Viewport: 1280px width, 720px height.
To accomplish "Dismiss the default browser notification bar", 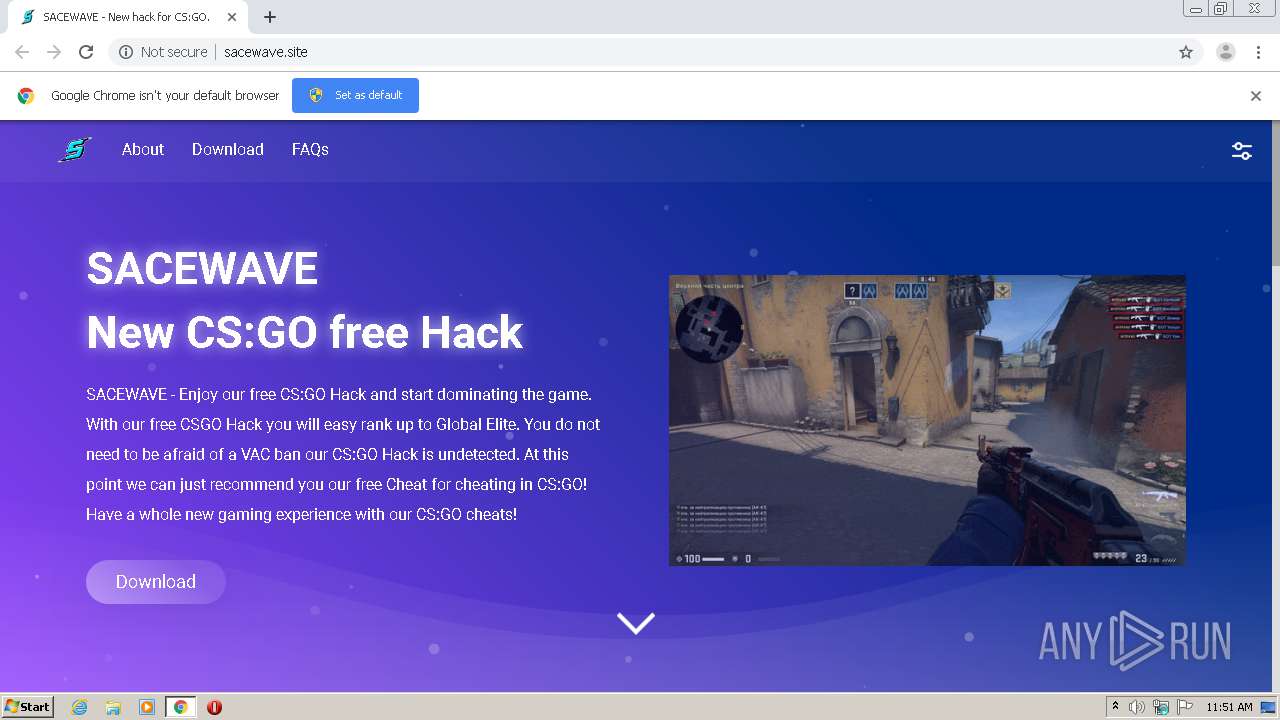I will tap(1256, 96).
